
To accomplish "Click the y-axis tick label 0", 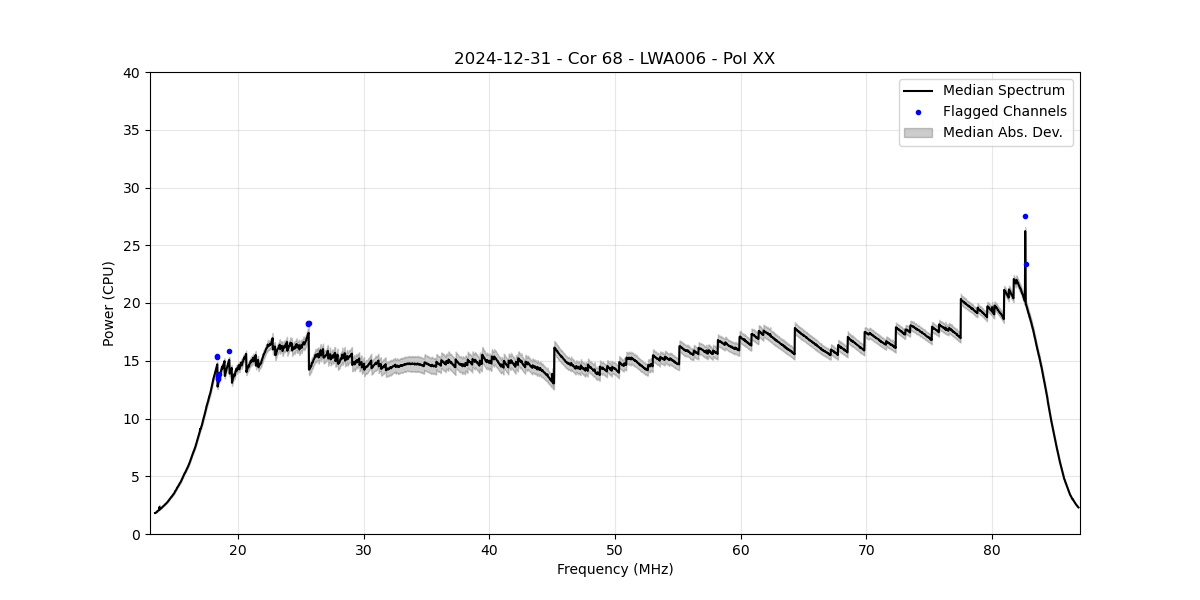I will [x=136, y=534].
